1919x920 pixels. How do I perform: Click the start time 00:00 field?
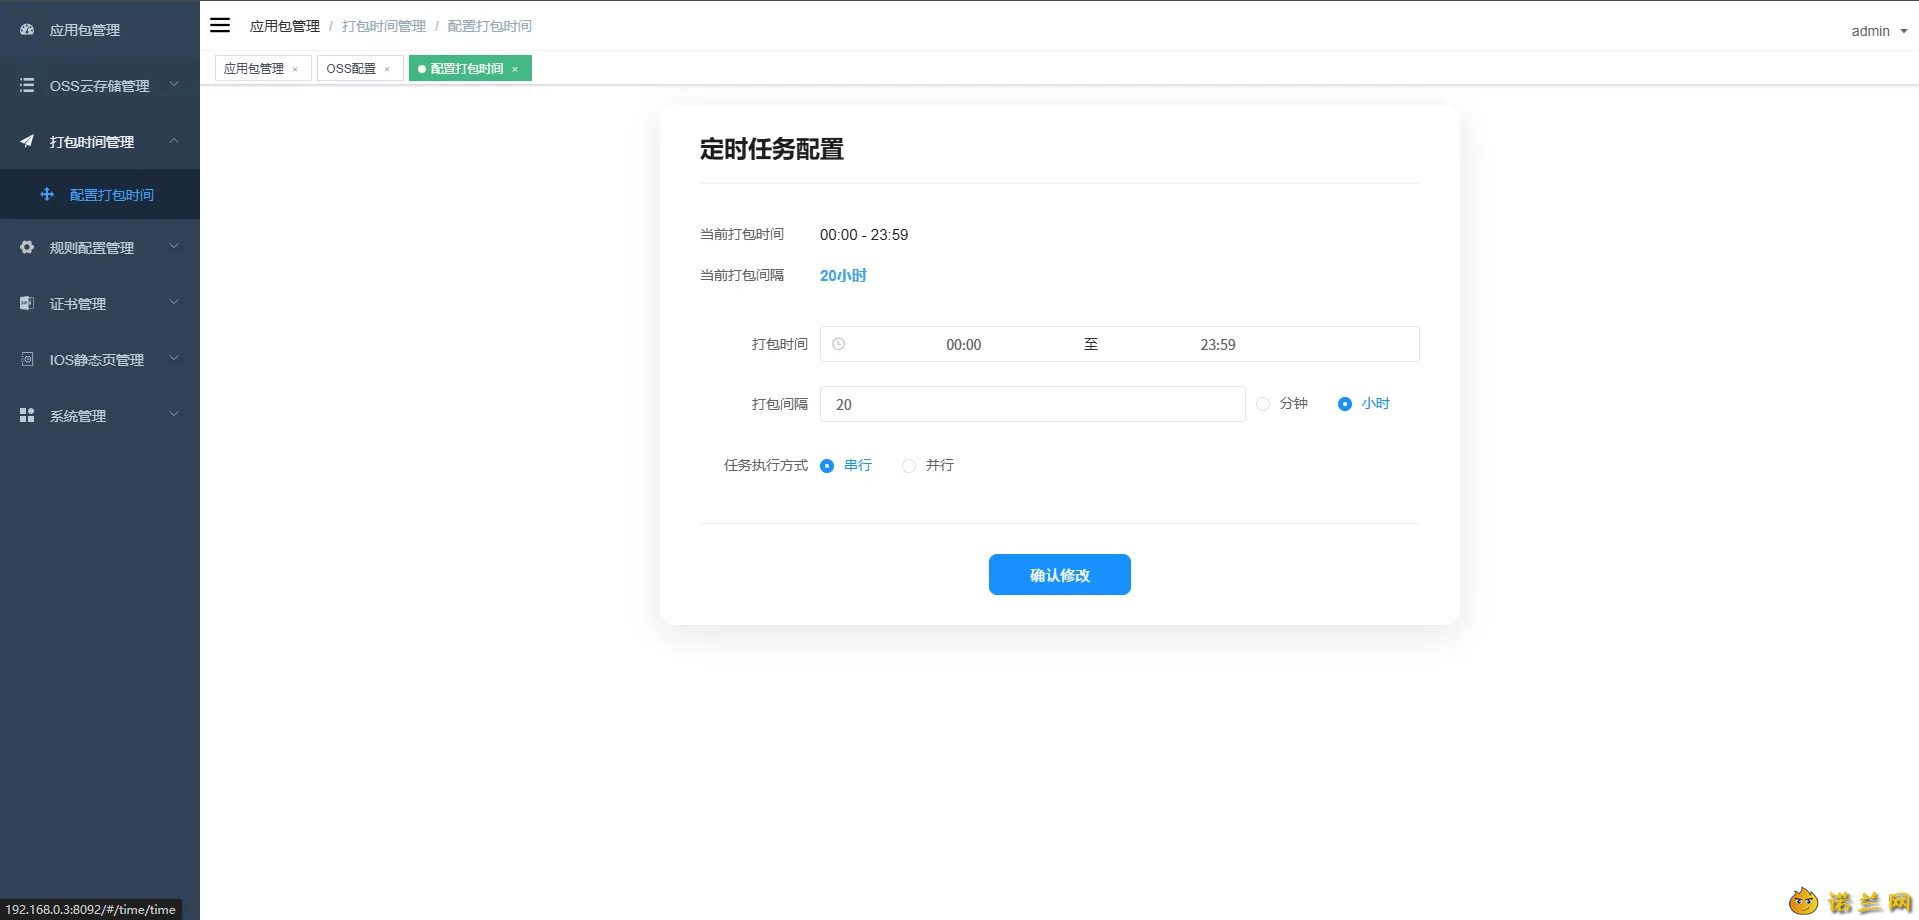coord(964,345)
